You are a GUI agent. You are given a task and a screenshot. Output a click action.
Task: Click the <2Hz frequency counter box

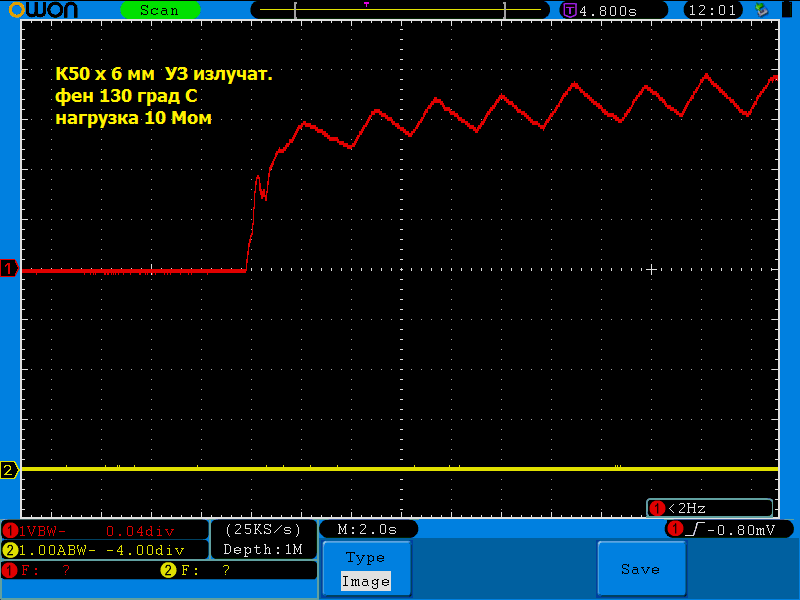pos(710,507)
